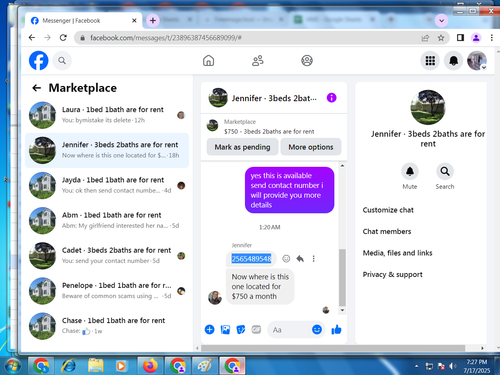
Task: Click the selected phone number 2565489548
Action: [x=251, y=259]
